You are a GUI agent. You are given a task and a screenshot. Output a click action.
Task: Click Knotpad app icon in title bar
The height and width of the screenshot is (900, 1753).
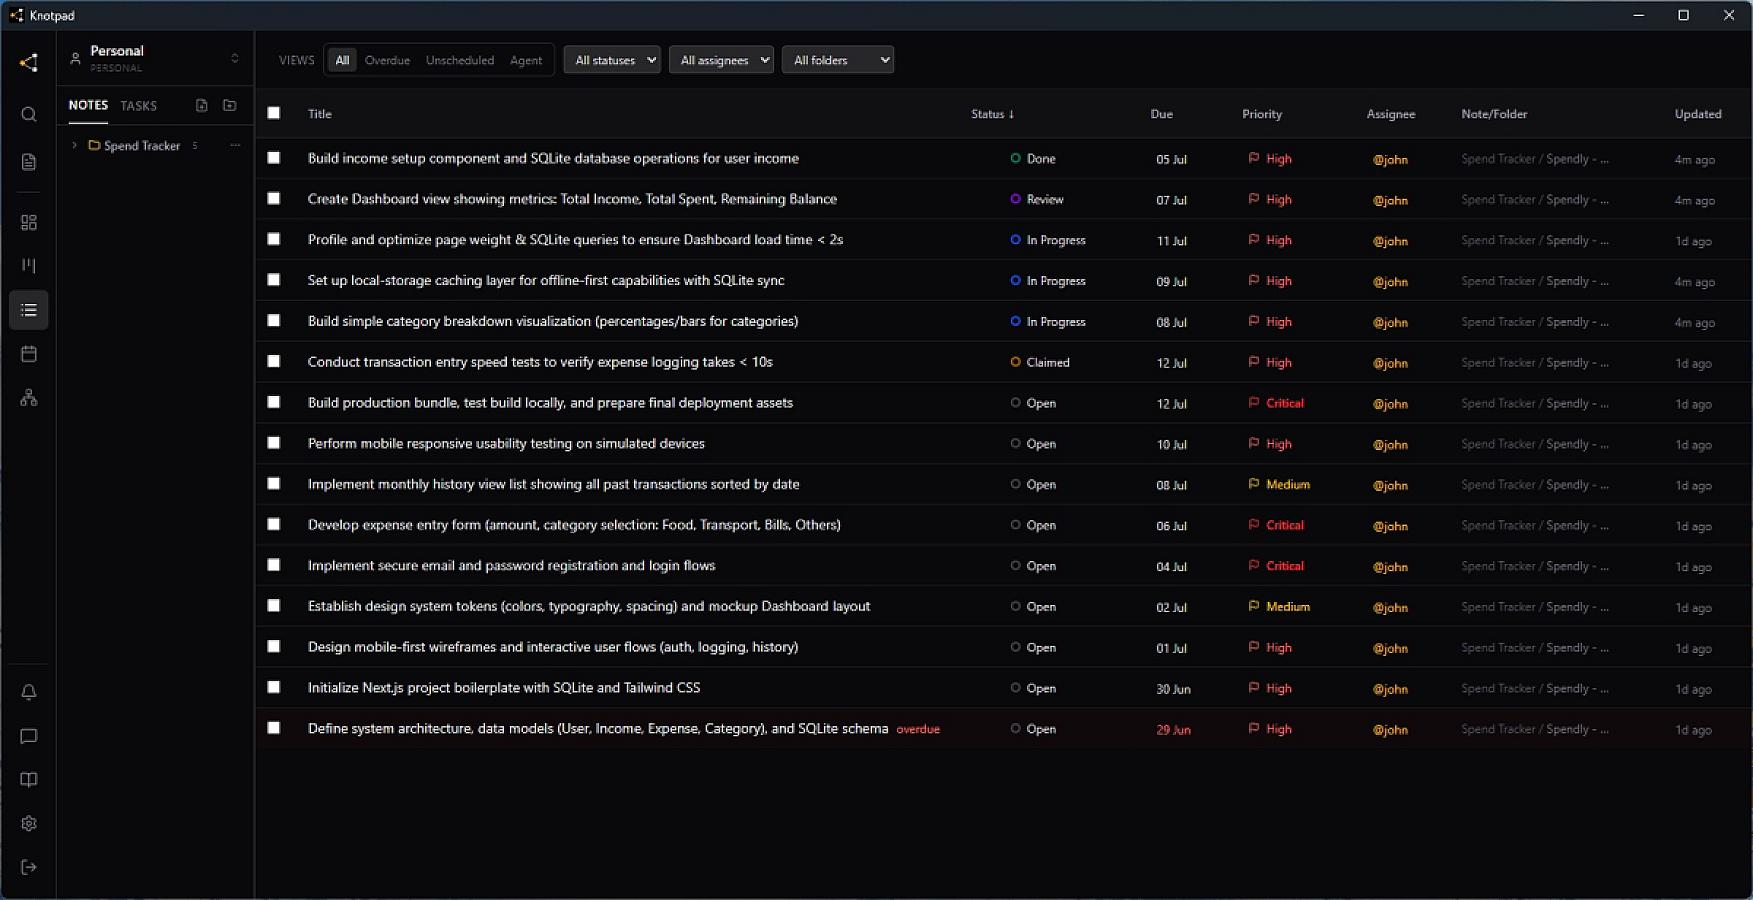coord(16,15)
